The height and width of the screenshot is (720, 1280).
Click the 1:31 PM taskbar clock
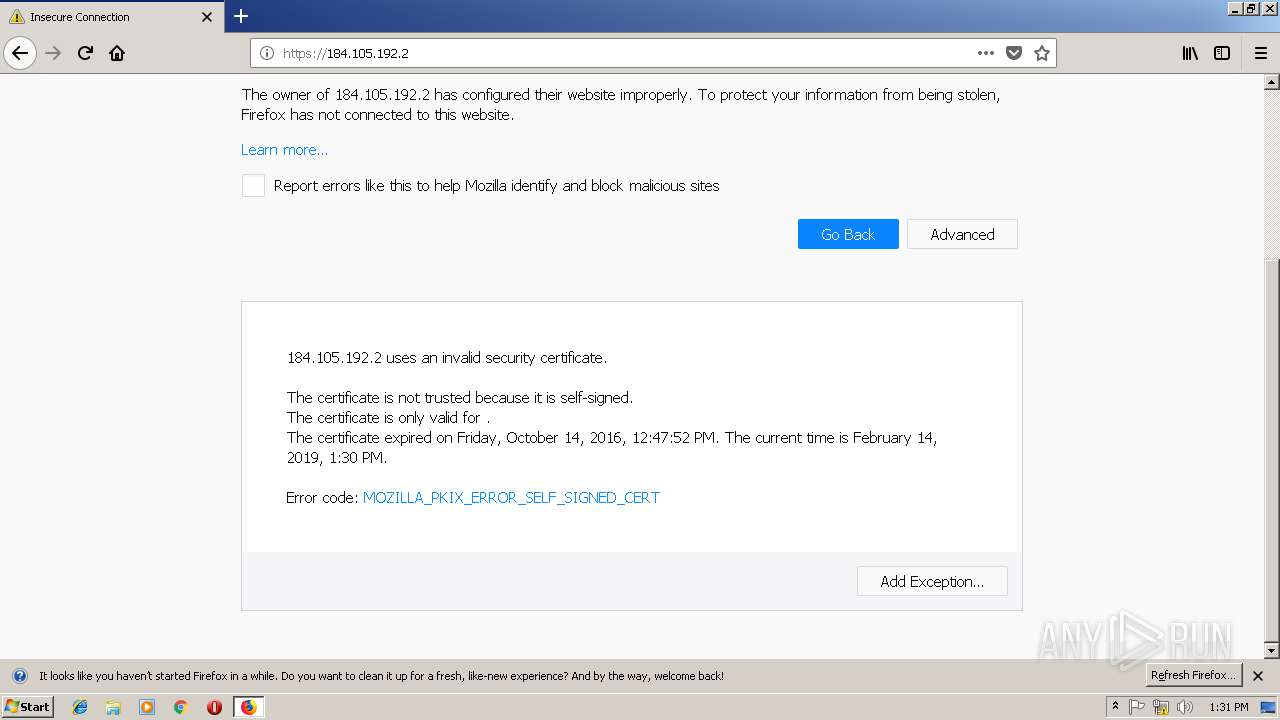[1229, 707]
